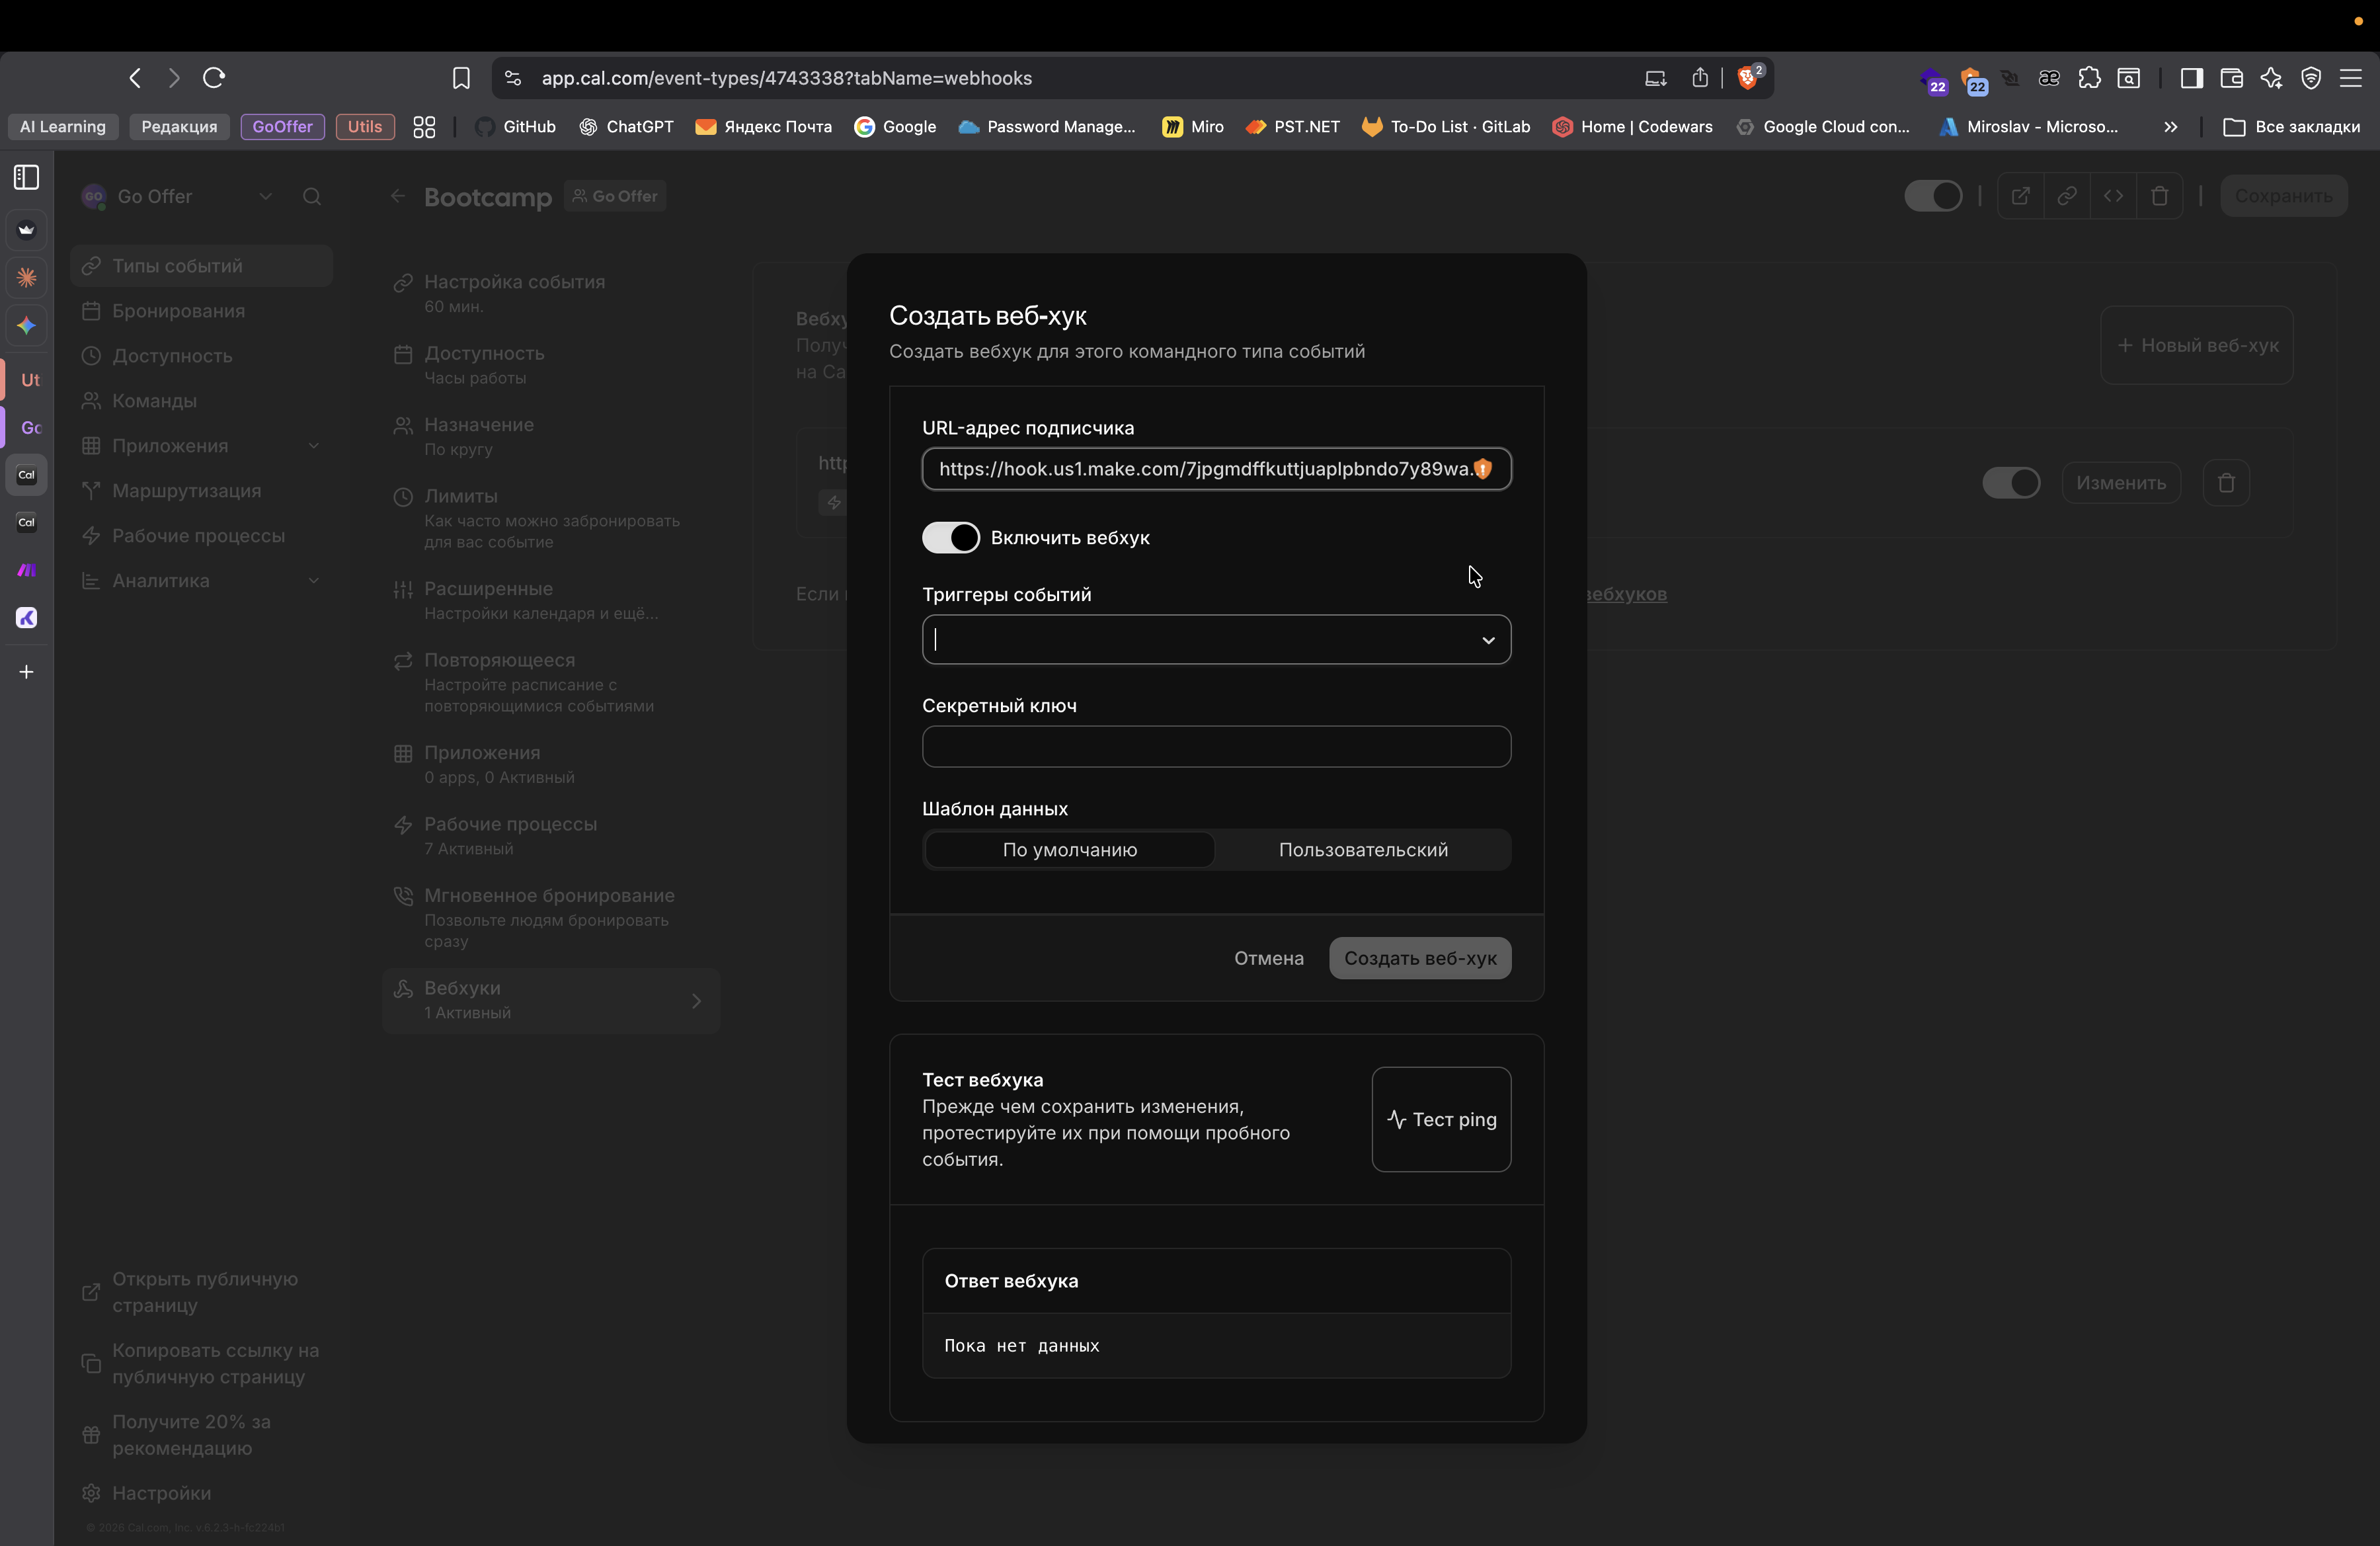
Task: Open the Brave Shields lion icon
Action: coord(1747,78)
